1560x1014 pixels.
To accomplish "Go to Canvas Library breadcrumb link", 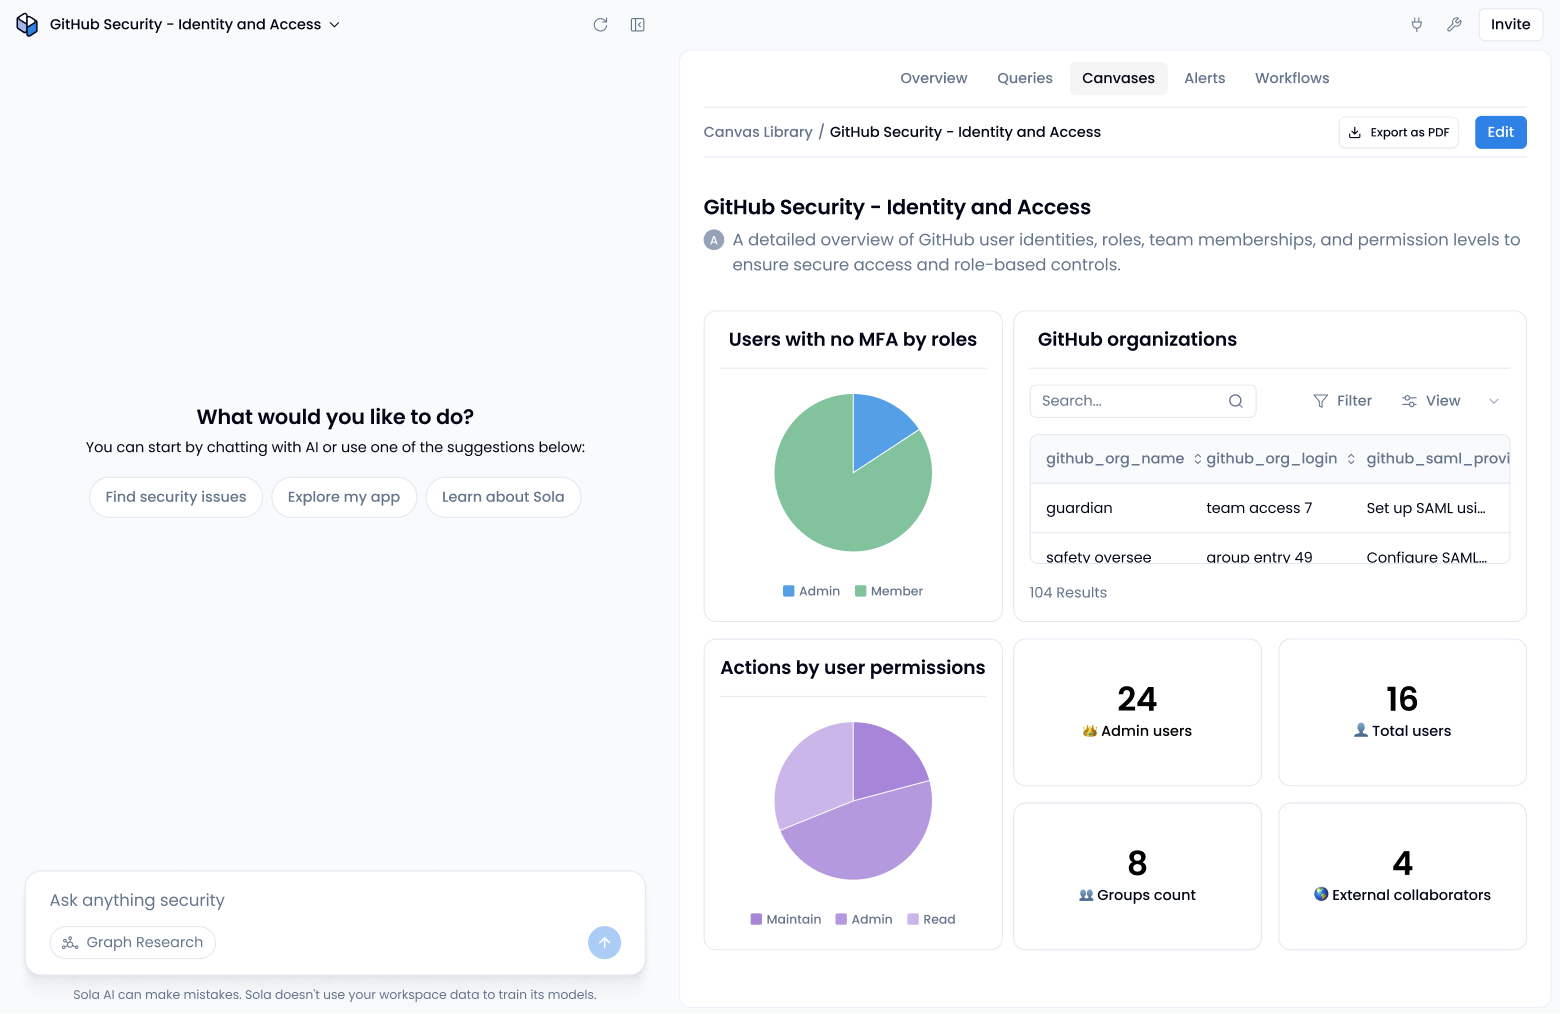I will (x=758, y=132).
